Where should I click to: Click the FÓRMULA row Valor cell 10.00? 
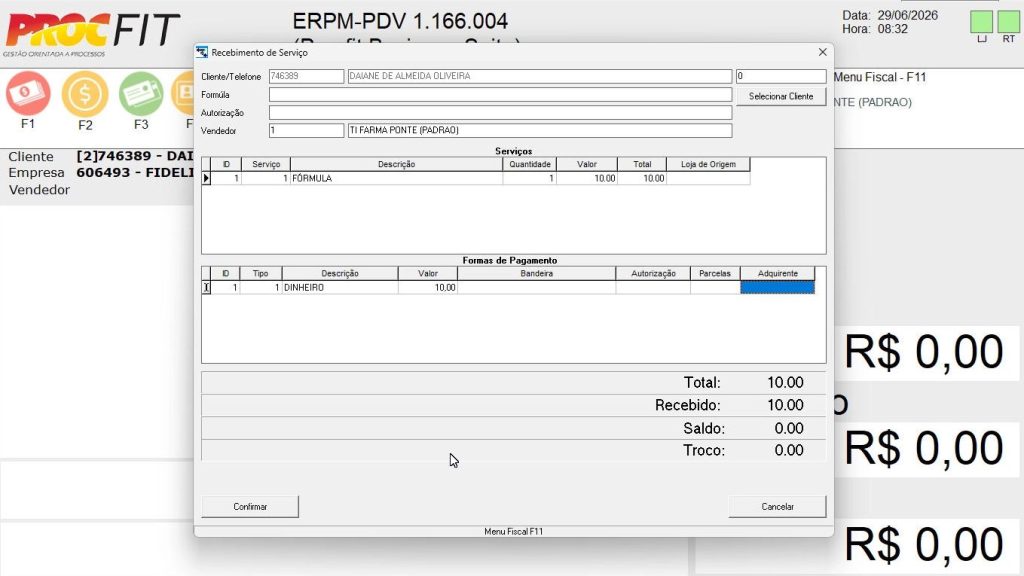click(586, 178)
